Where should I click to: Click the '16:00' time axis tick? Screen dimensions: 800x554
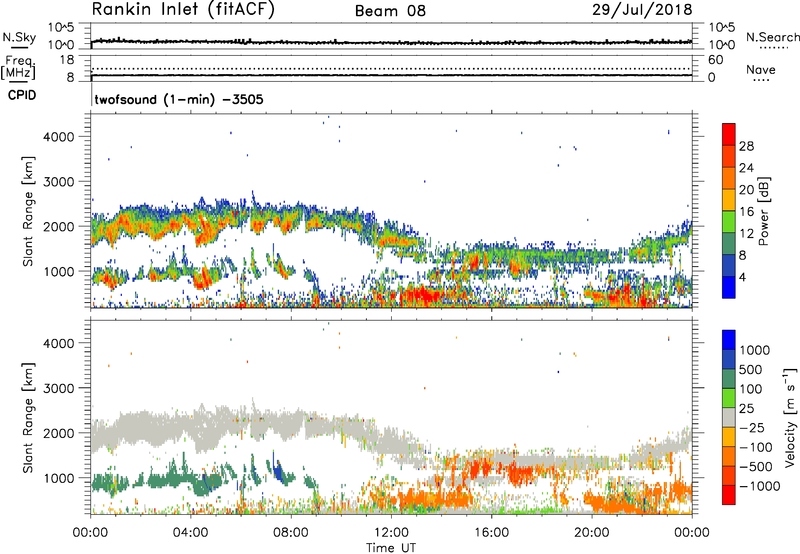tap(491, 533)
